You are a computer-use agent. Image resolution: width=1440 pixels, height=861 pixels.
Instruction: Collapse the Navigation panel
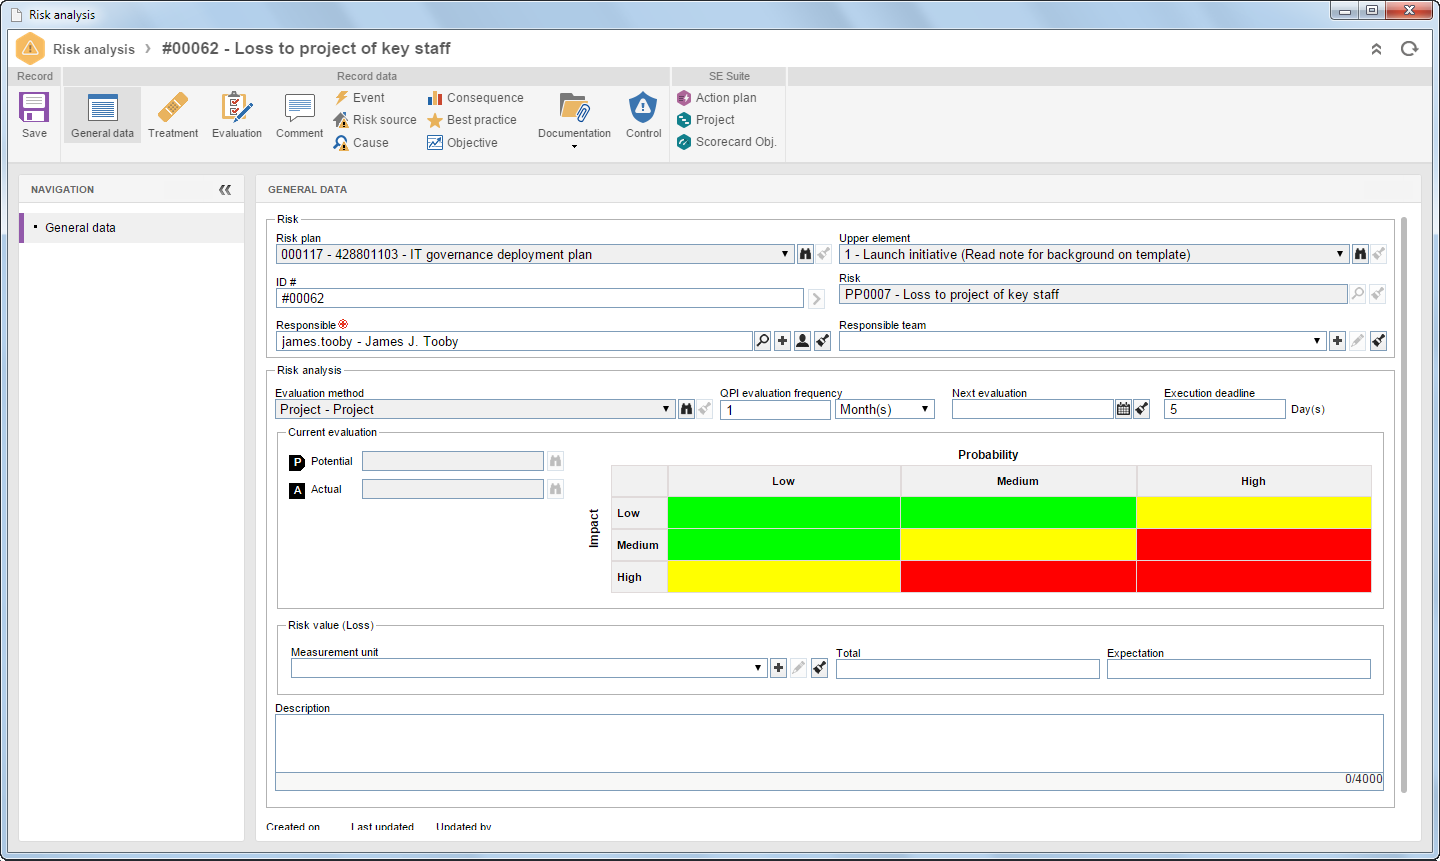tap(225, 189)
